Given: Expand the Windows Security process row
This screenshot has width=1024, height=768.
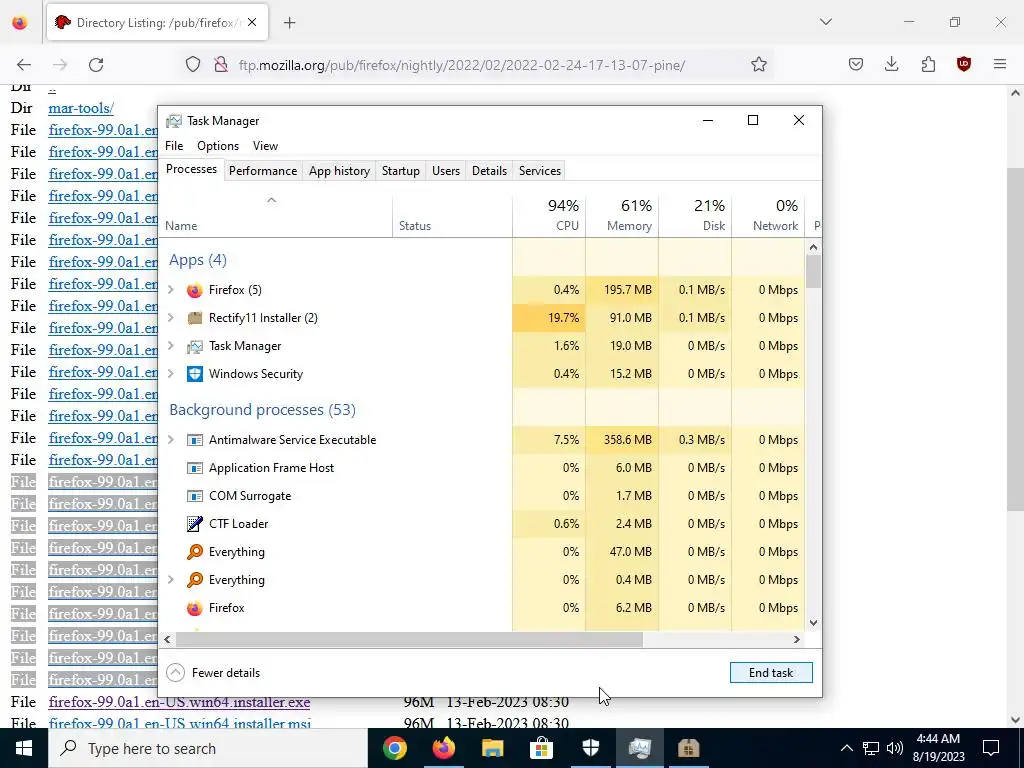Looking at the screenshot, I should pos(171,374).
